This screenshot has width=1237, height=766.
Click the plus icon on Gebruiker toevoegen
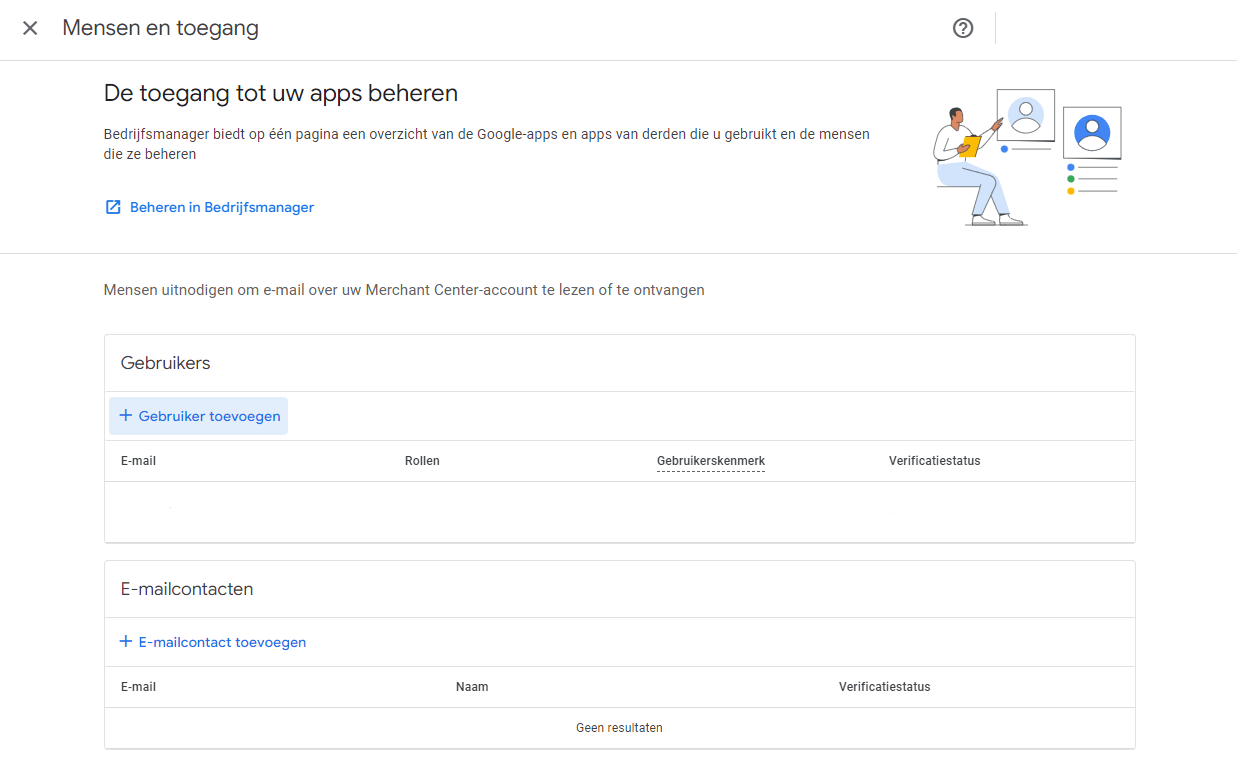(x=128, y=416)
